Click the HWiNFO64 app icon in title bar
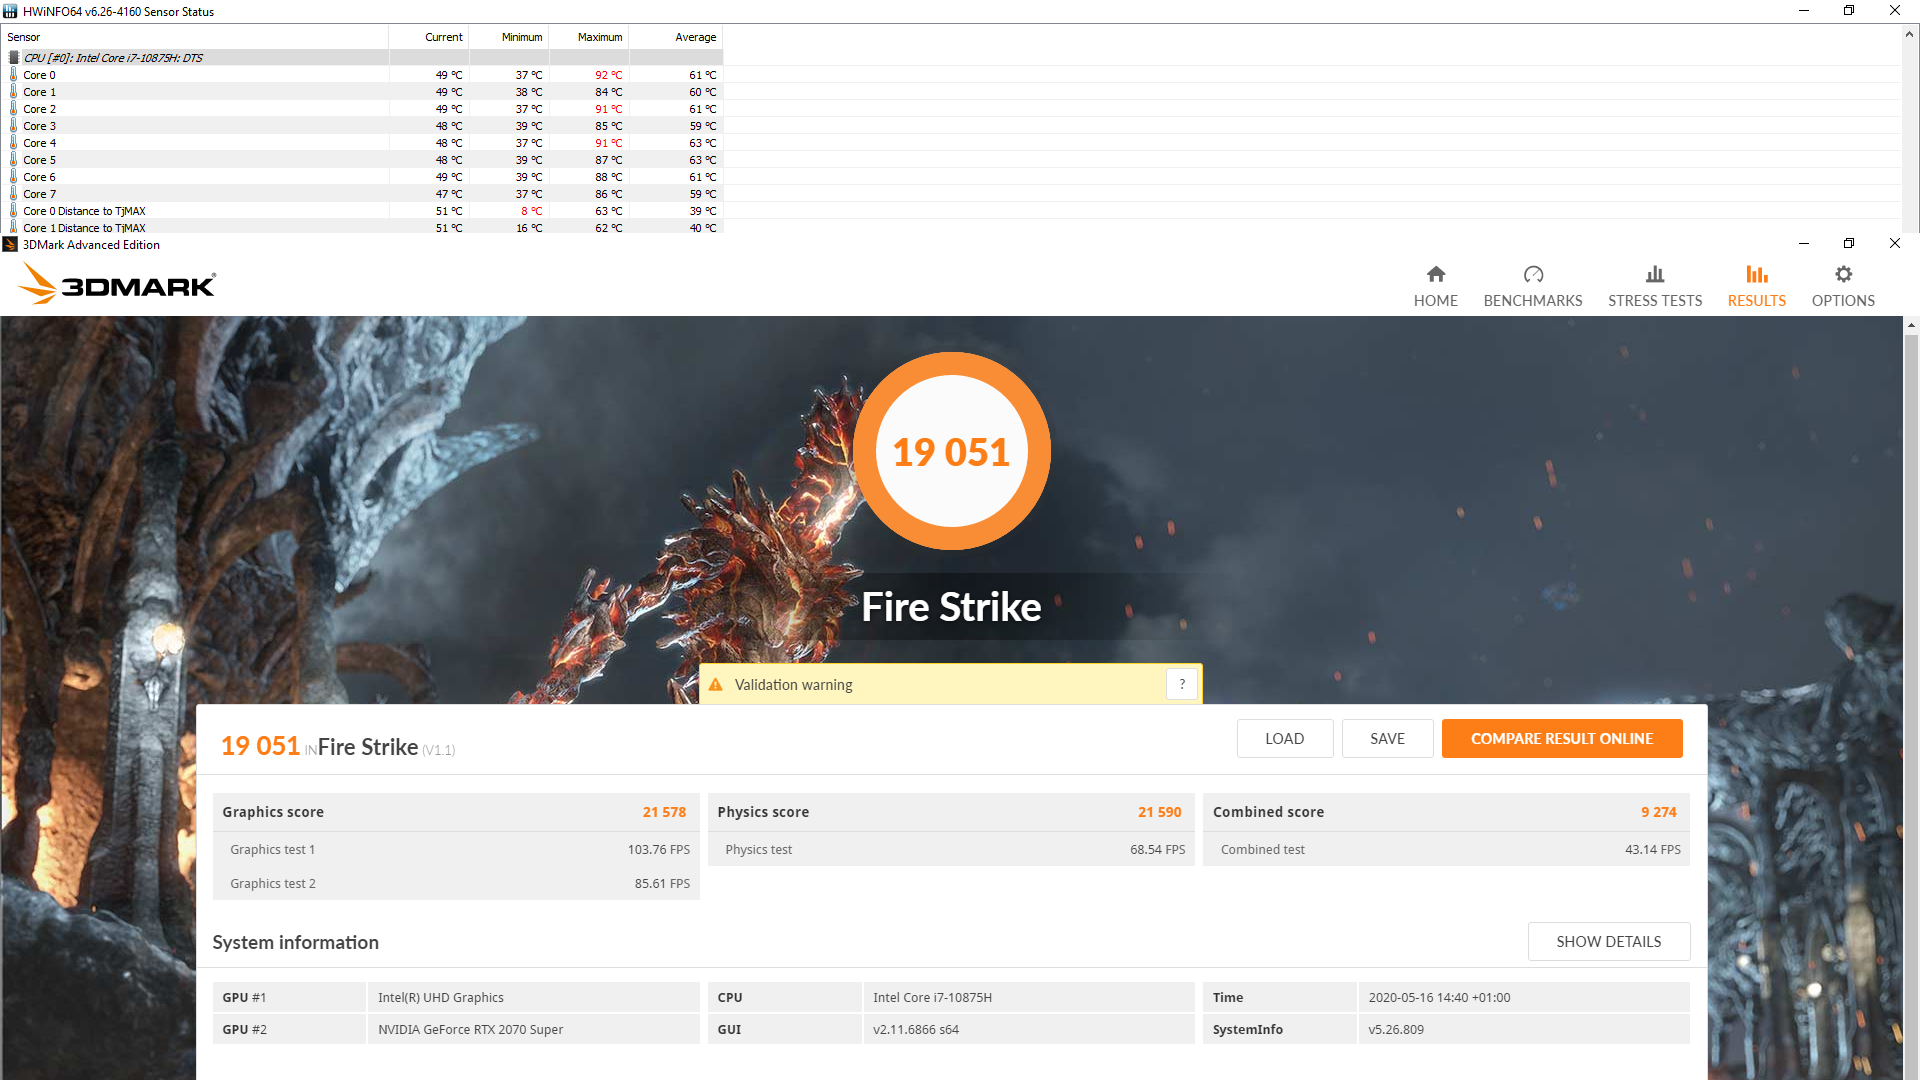 point(10,11)
